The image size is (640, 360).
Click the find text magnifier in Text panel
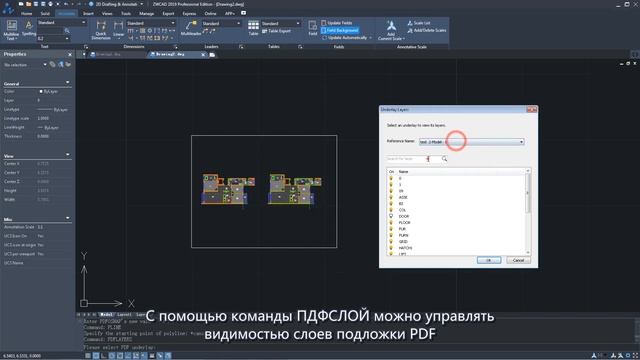click(x=67, y=31)
